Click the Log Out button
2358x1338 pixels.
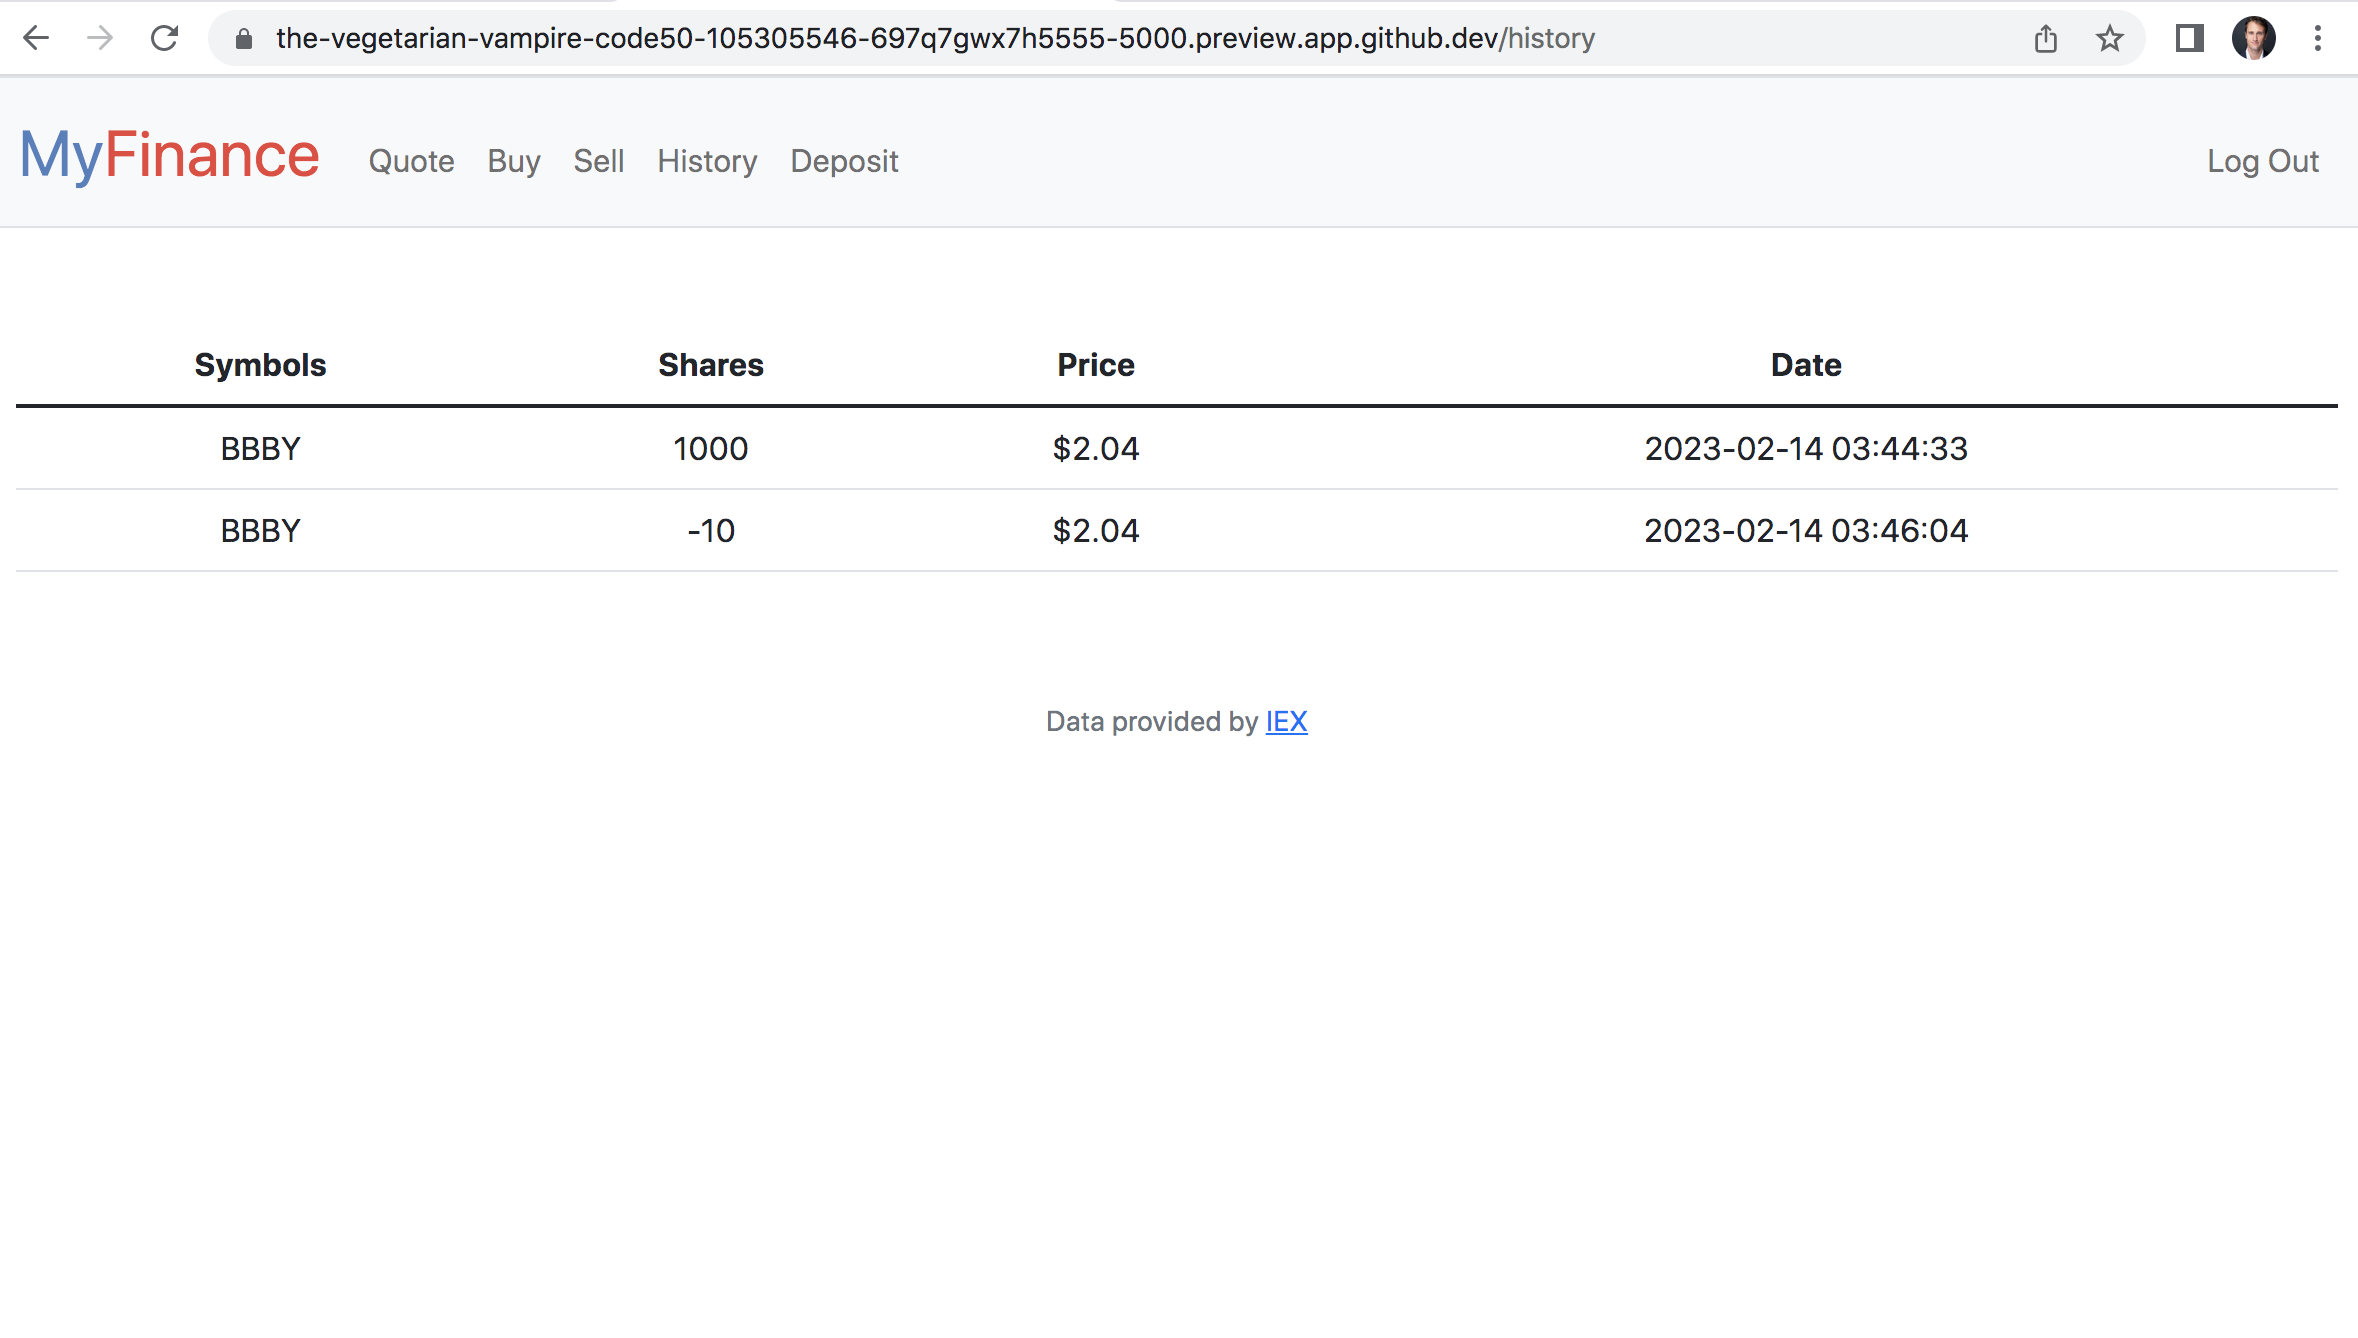click(2263, 161)
